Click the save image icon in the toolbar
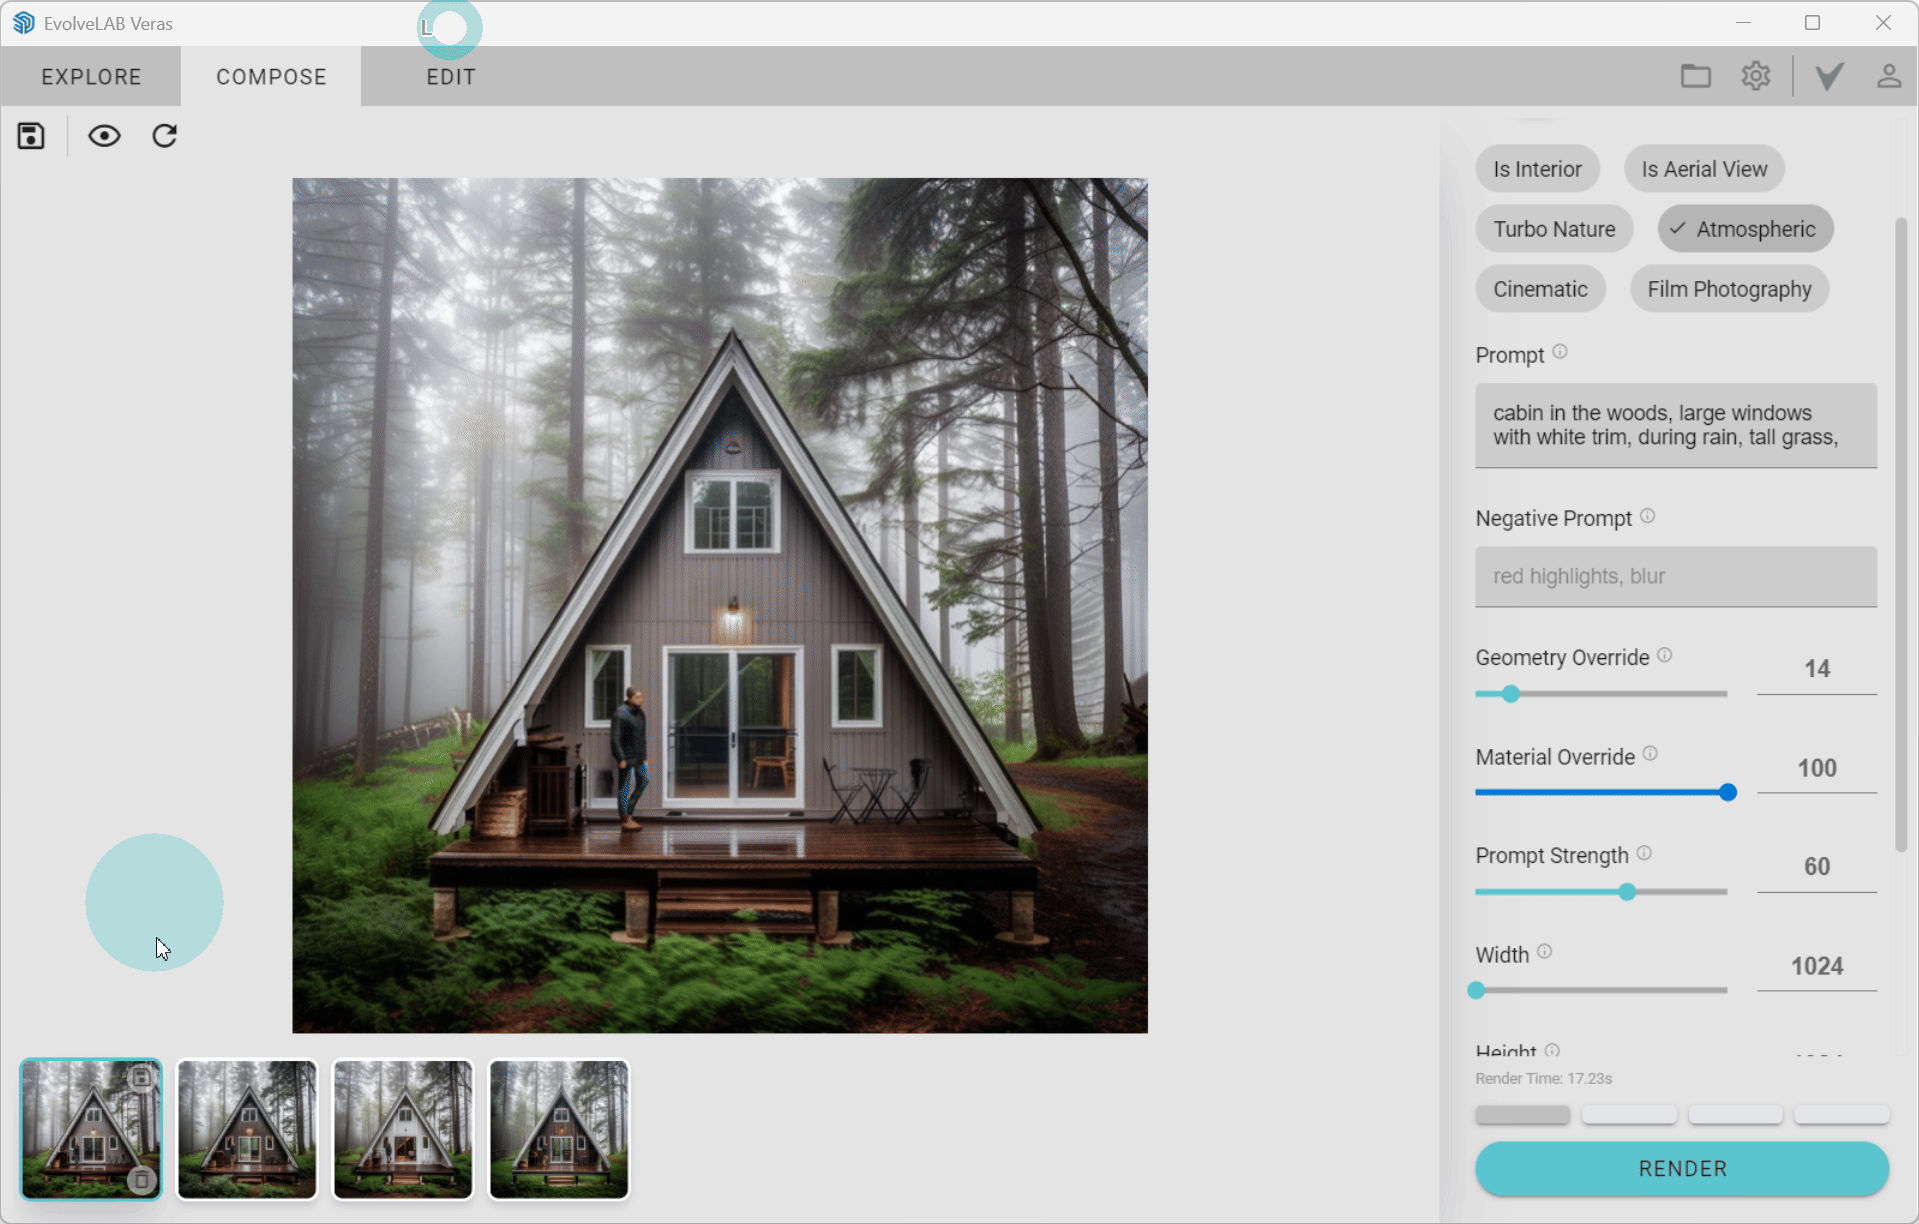Screen dimensions: 1919x1224 [x=30, y=135]
